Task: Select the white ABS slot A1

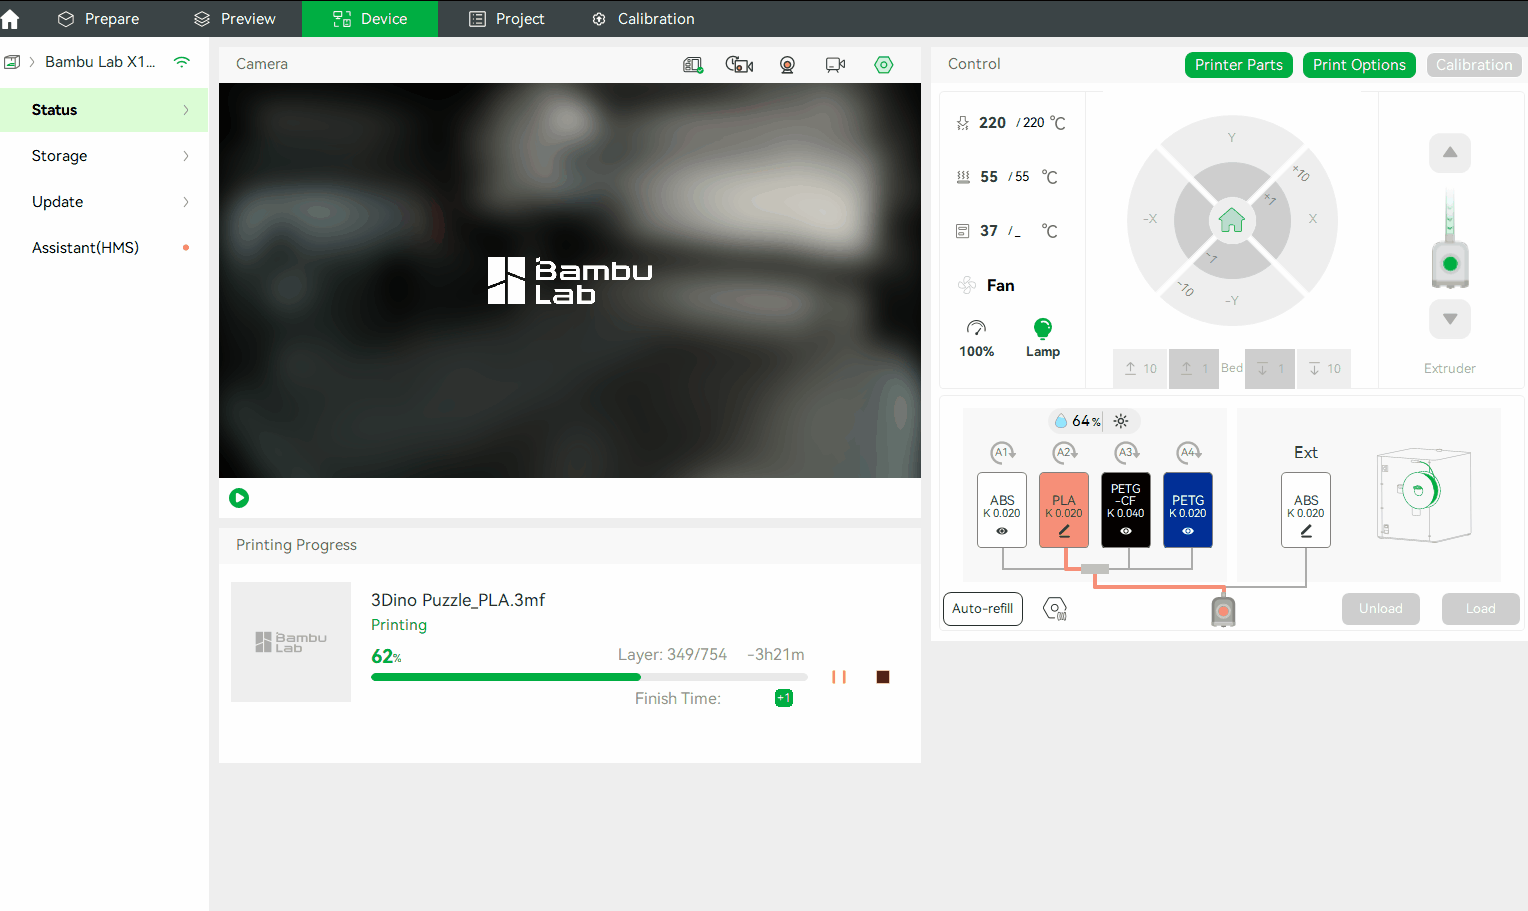Action: tap(1002, 510)
